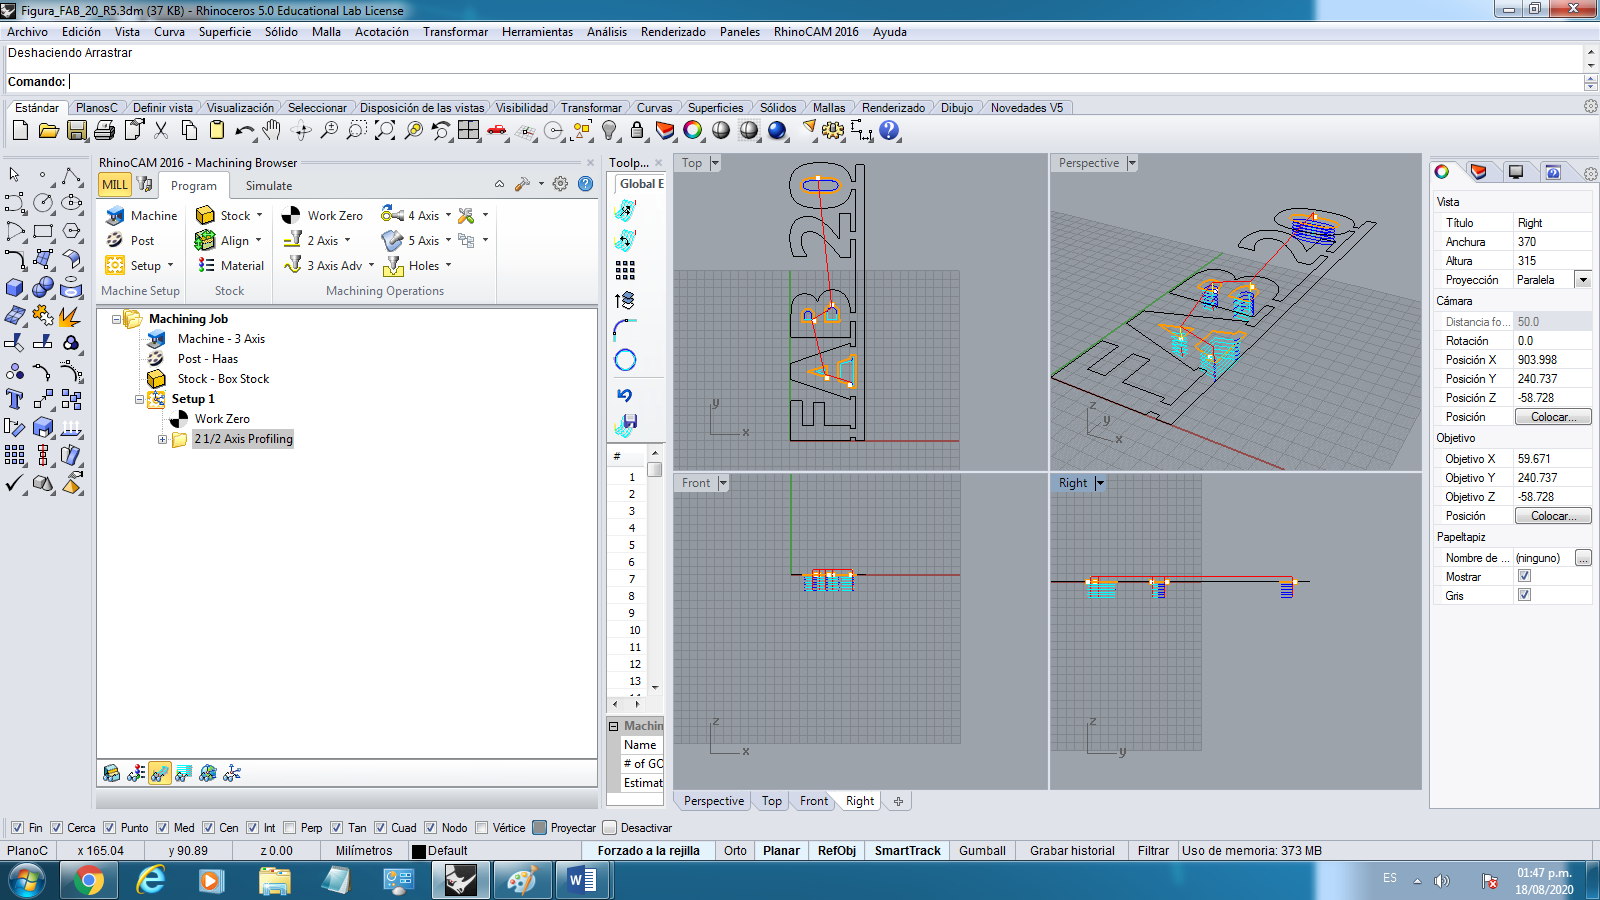Toggle Gumball in status bar
1600x900 pixels.
[x=982, y=851]
